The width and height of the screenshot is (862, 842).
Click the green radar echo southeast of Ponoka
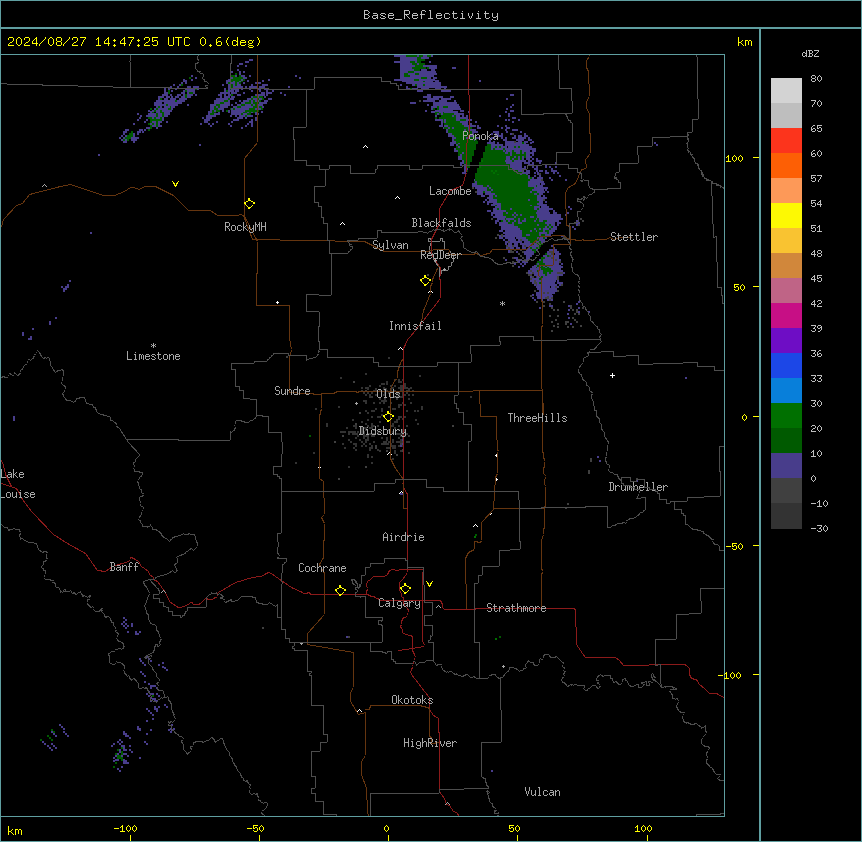click(x=509, y=192)
